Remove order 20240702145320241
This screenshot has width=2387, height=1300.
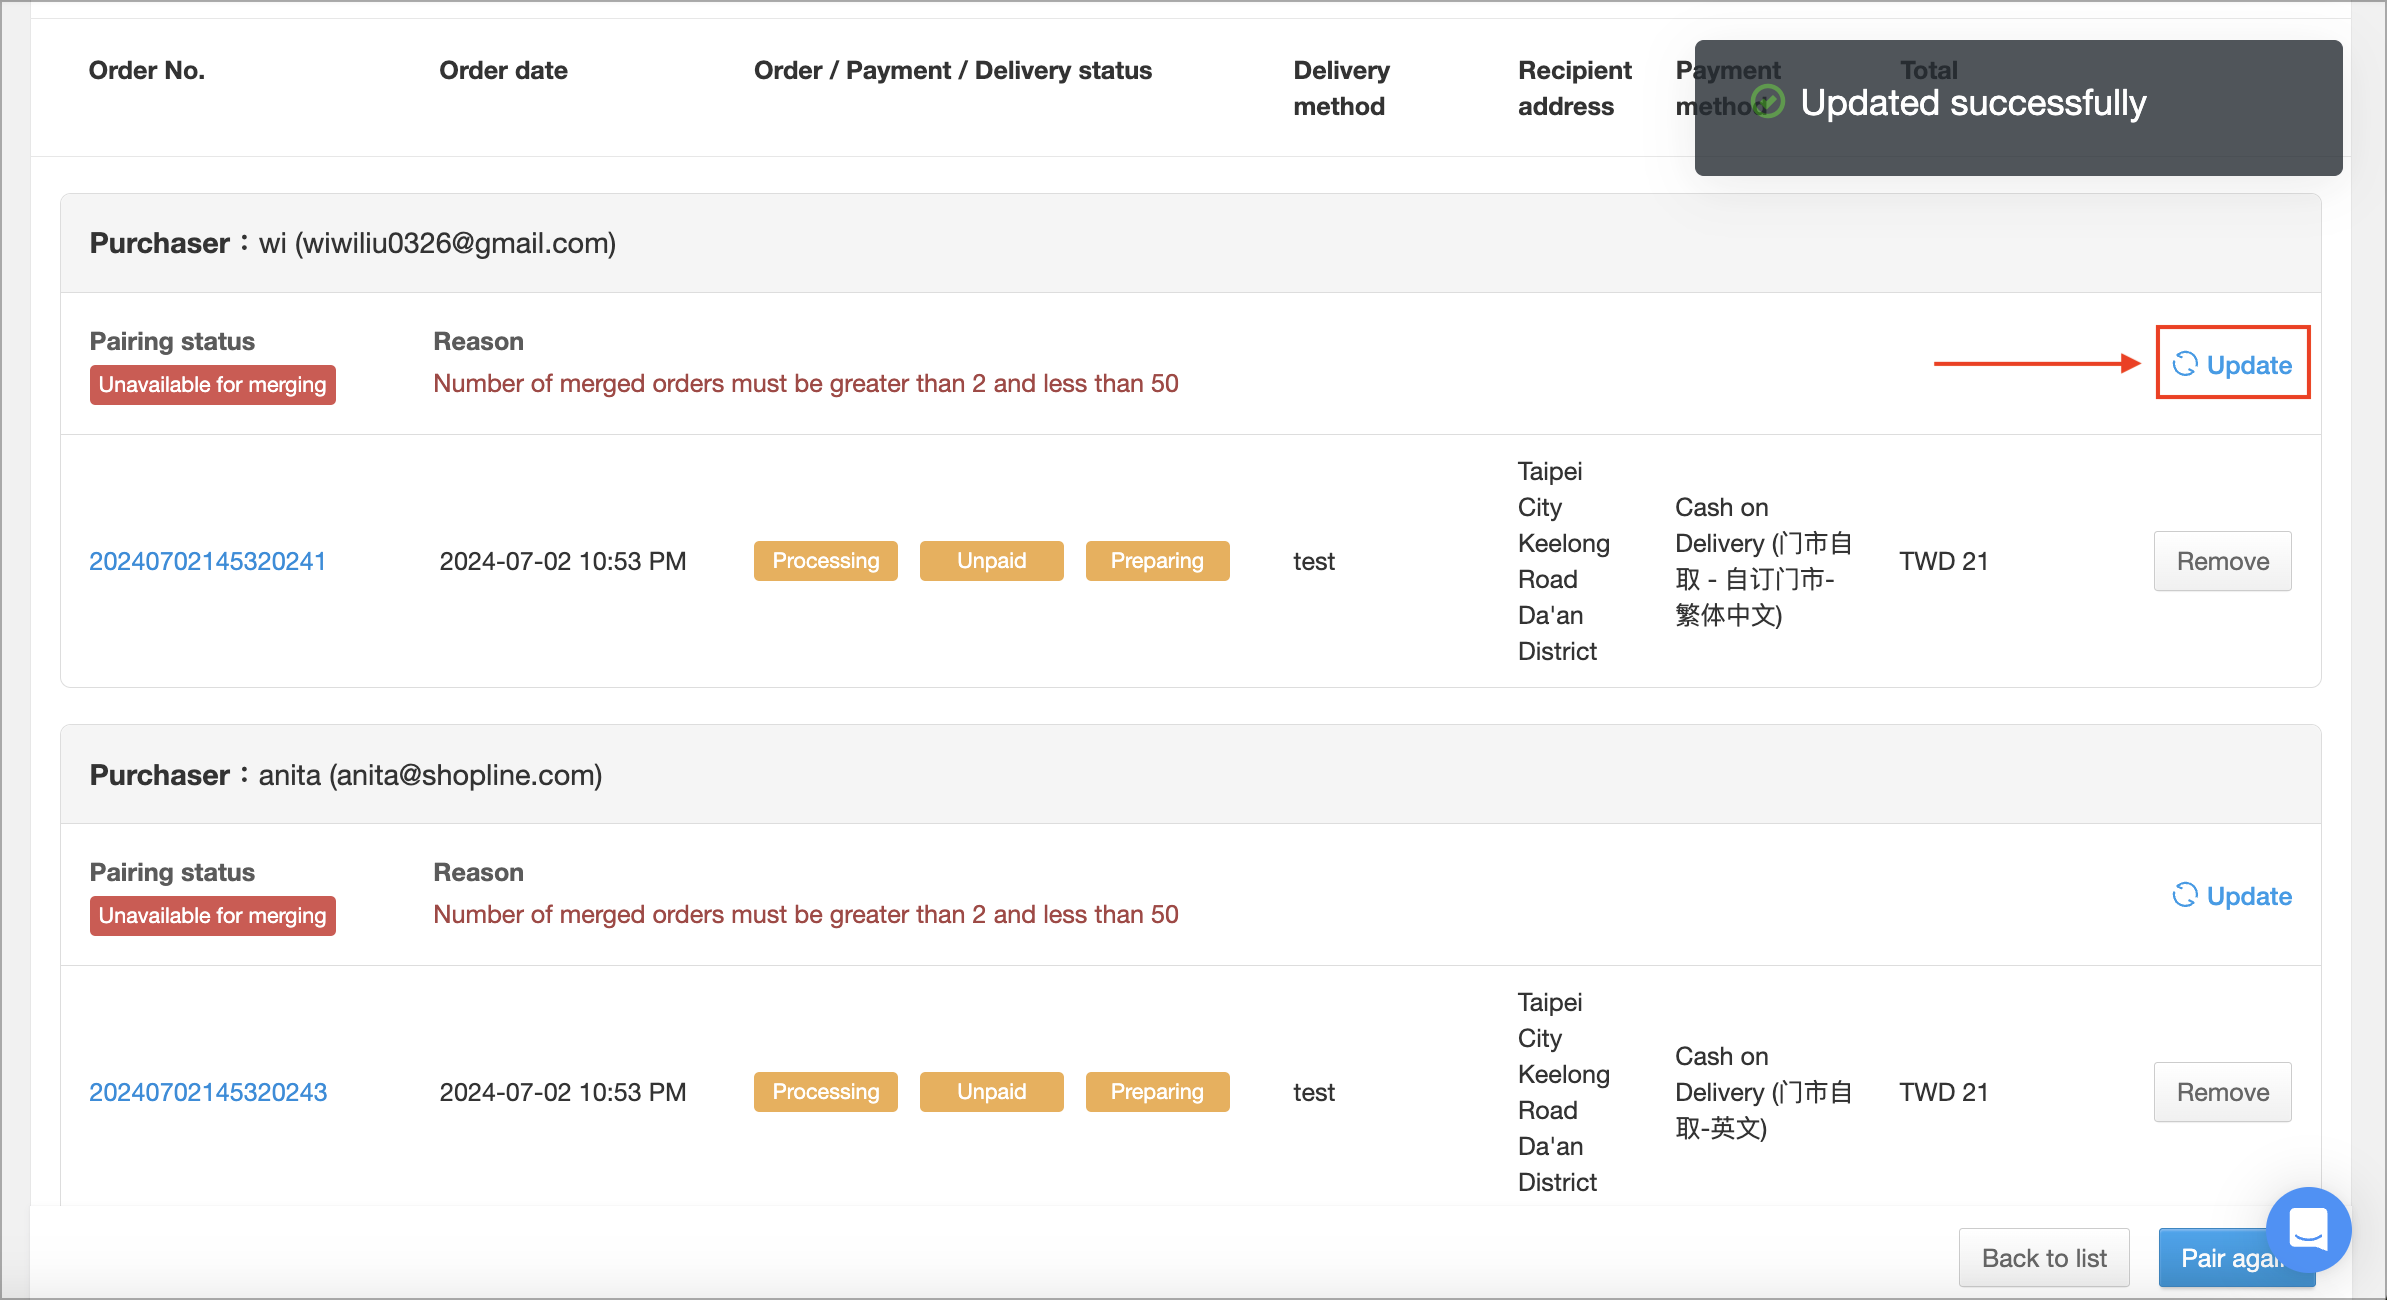click(x=2222, y=561)
